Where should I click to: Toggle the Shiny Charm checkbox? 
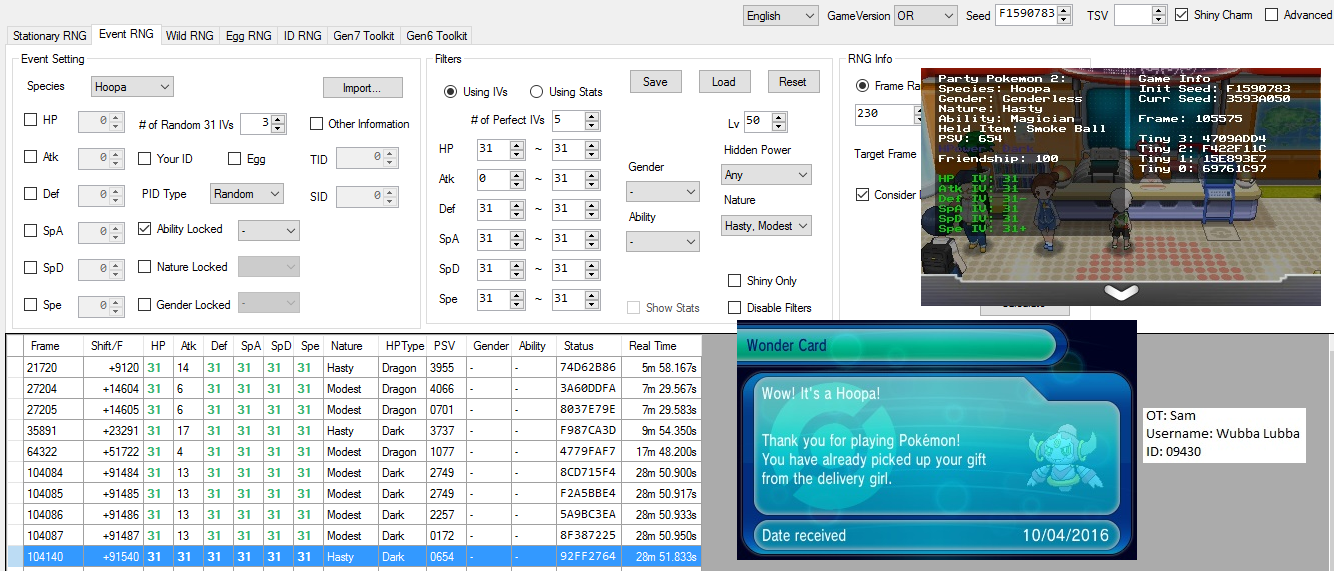click(x=1182, y=15)
